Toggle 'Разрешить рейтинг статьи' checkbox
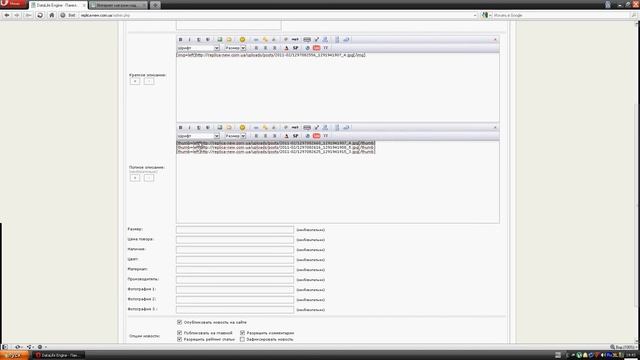The width and height of the screenshot is (640, 360). point(179,339)
